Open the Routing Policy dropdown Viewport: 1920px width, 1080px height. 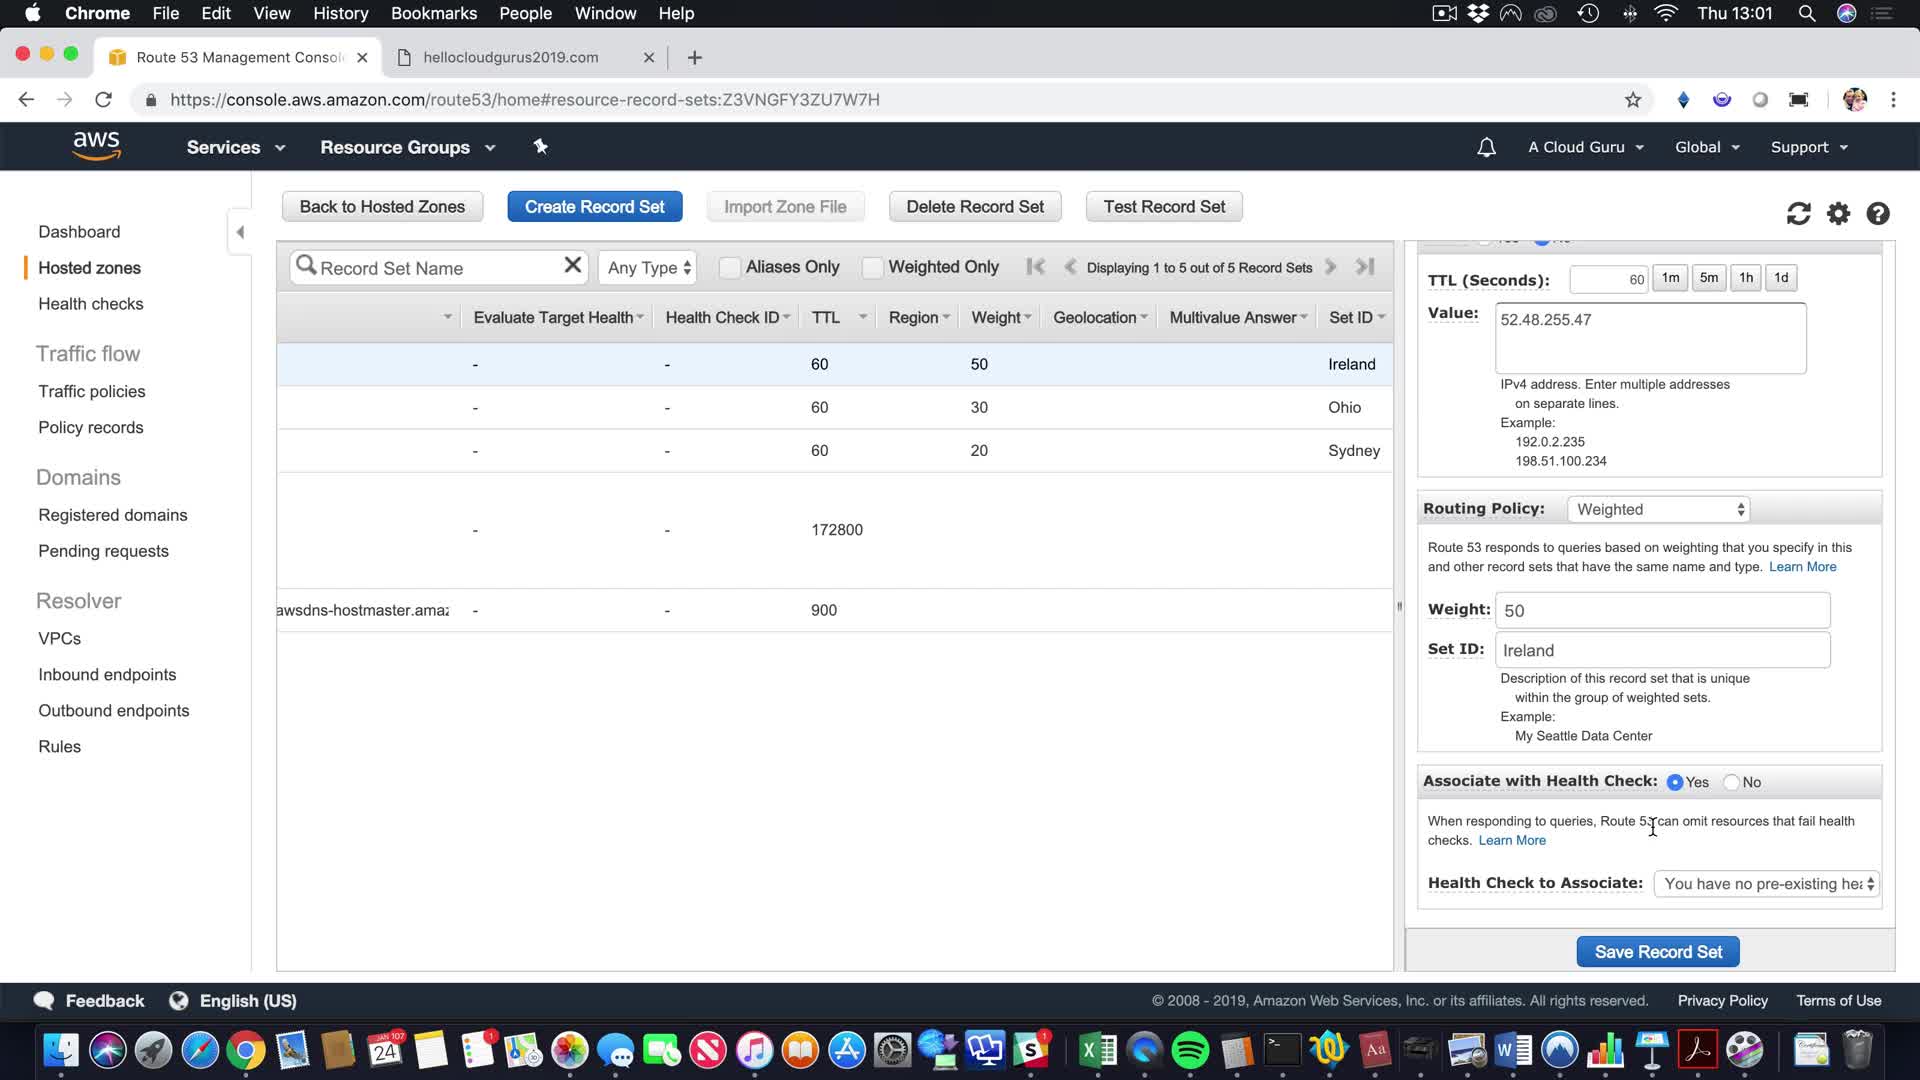[x=1658, y=509]
